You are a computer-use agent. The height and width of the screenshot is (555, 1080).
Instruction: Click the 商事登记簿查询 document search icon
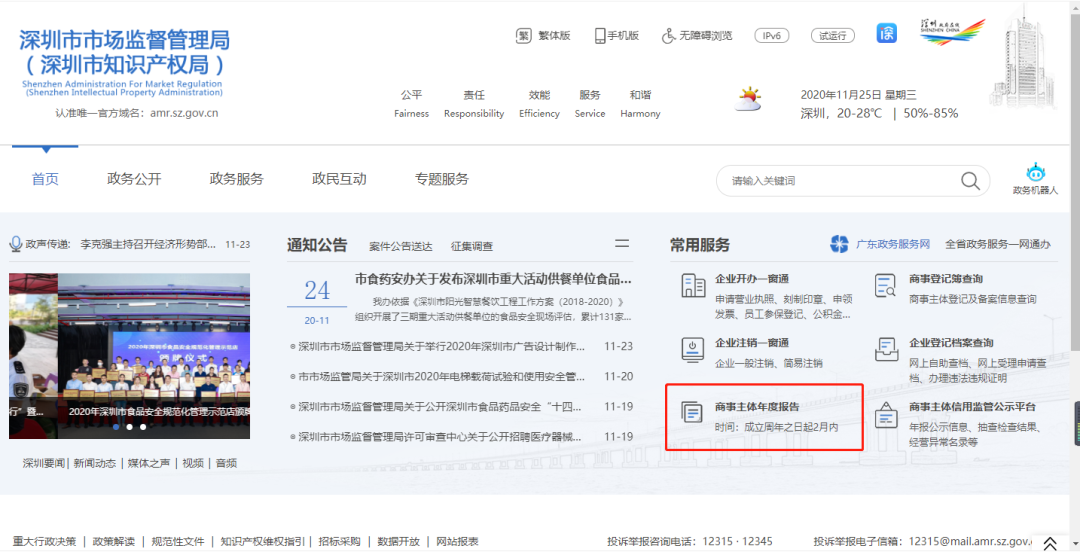(x=886, y=284)
